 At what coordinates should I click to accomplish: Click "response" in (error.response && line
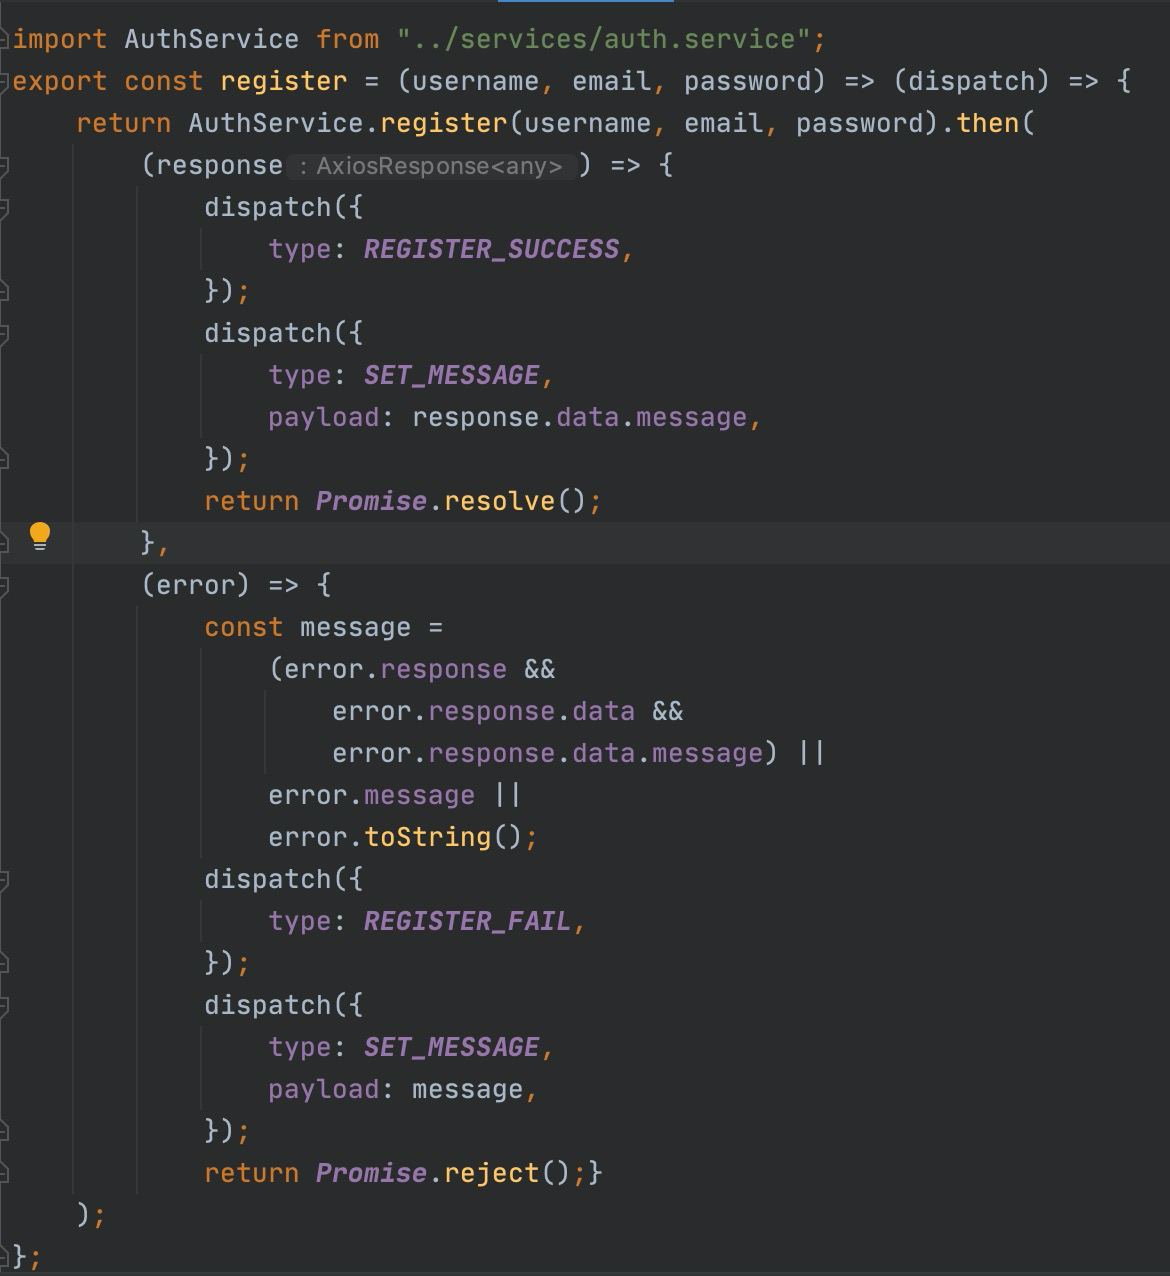point(443,669)
